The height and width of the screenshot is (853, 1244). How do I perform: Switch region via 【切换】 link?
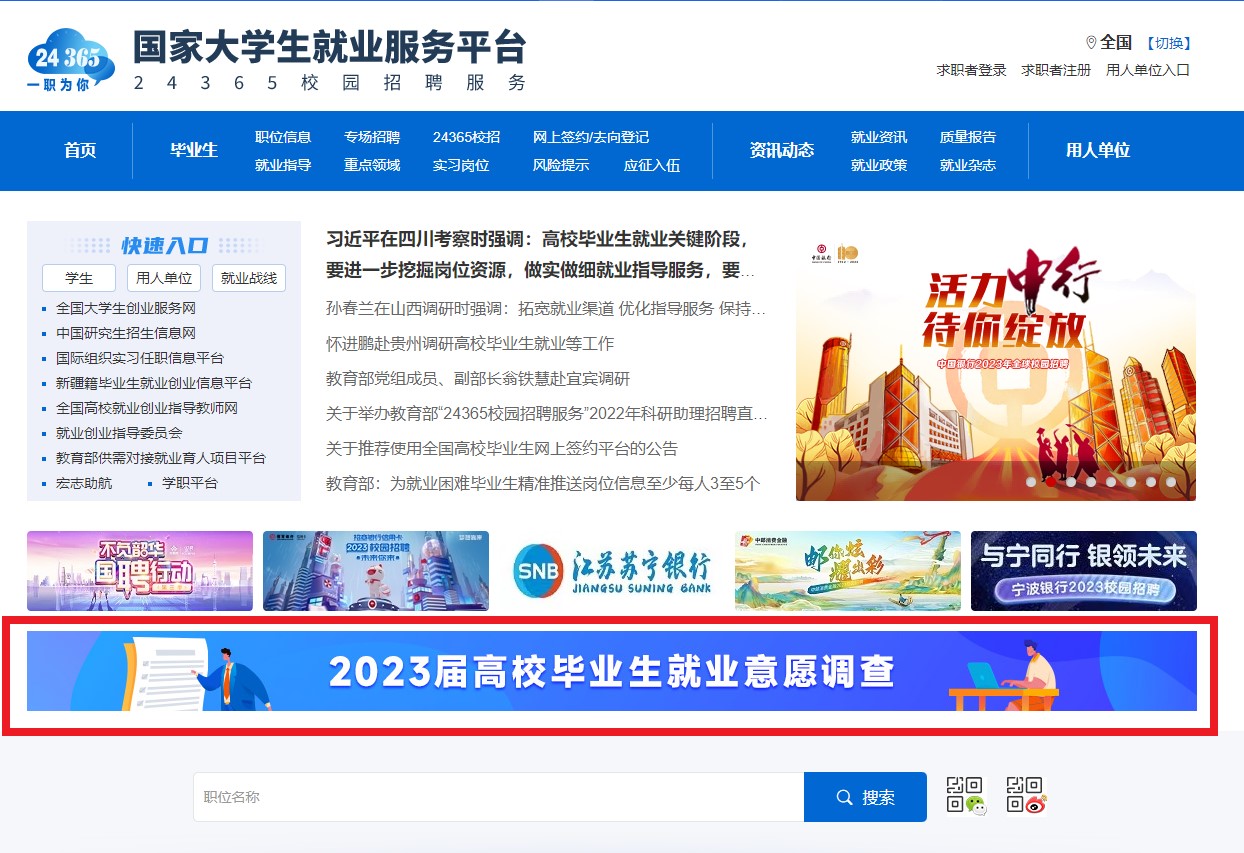1168,43
